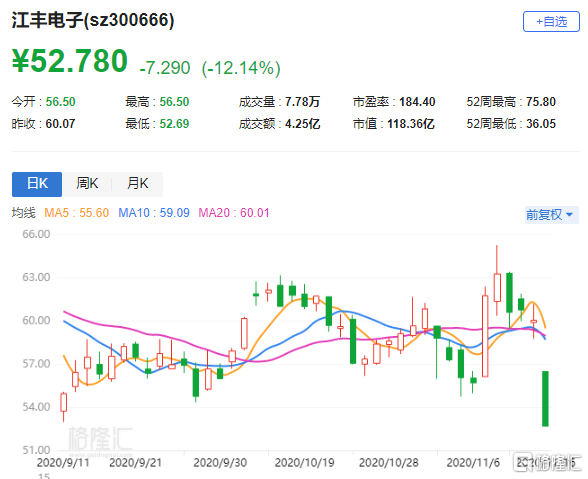This screenshot has height=479, width=588.
Task: Select the 今开 opening price 56.50
Action: [x=60, y=102]
